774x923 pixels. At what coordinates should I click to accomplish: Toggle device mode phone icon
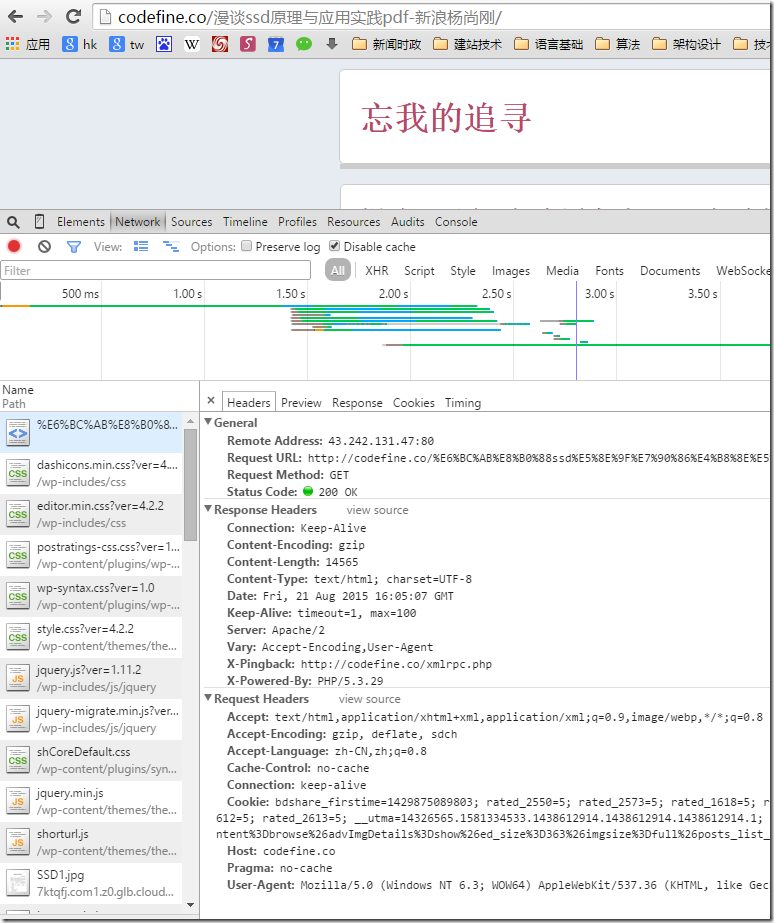click(39, 222)
